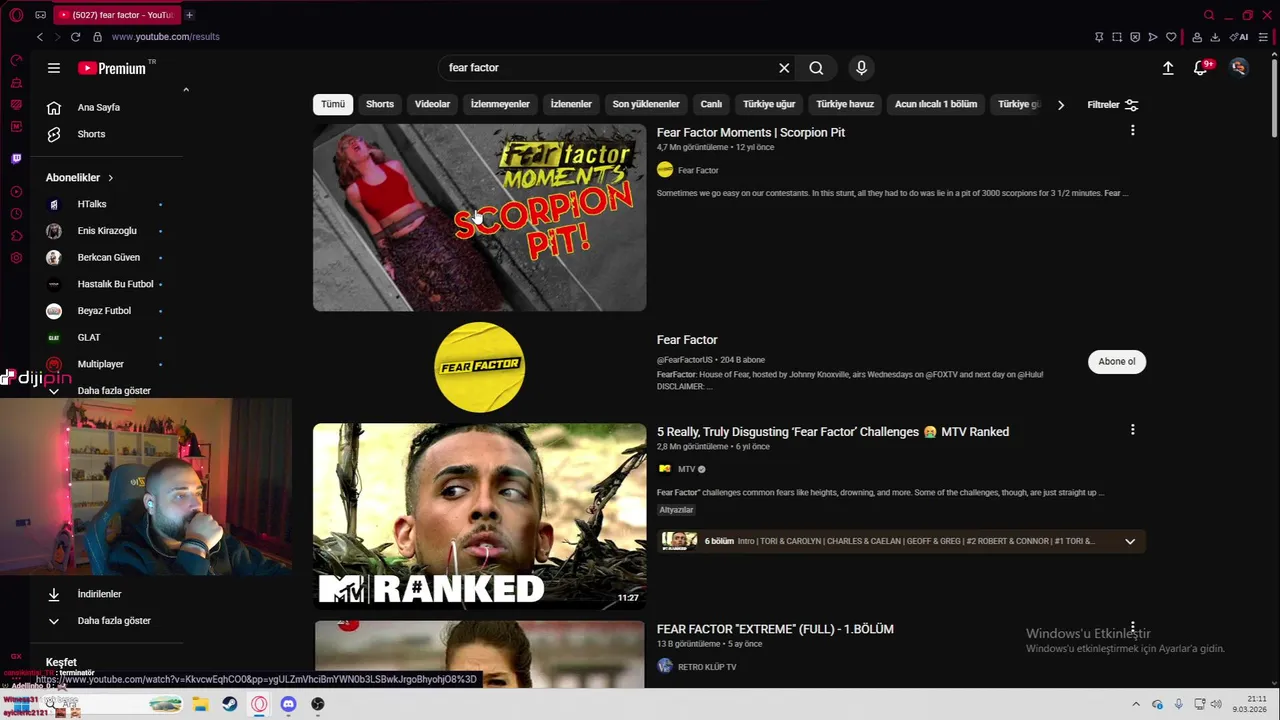Open the yellow Fear Factor channel logo
Viewport: 1280px width, 720px height.
coord(480,367)
